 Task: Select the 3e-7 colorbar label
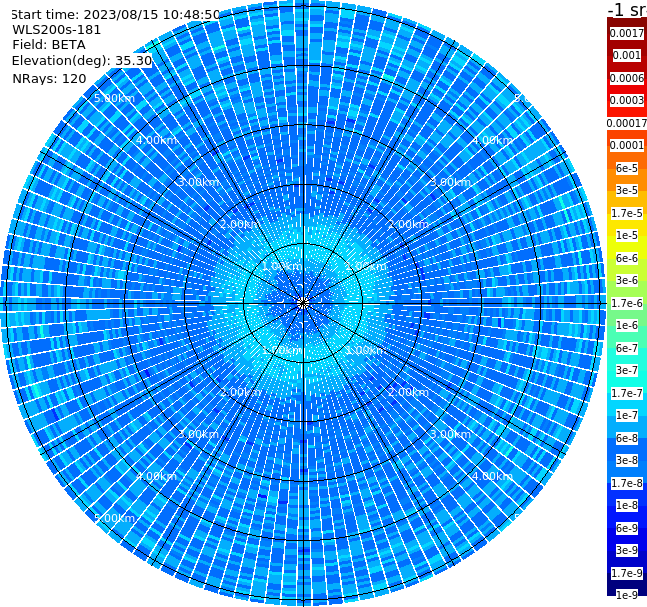(627, 370)
